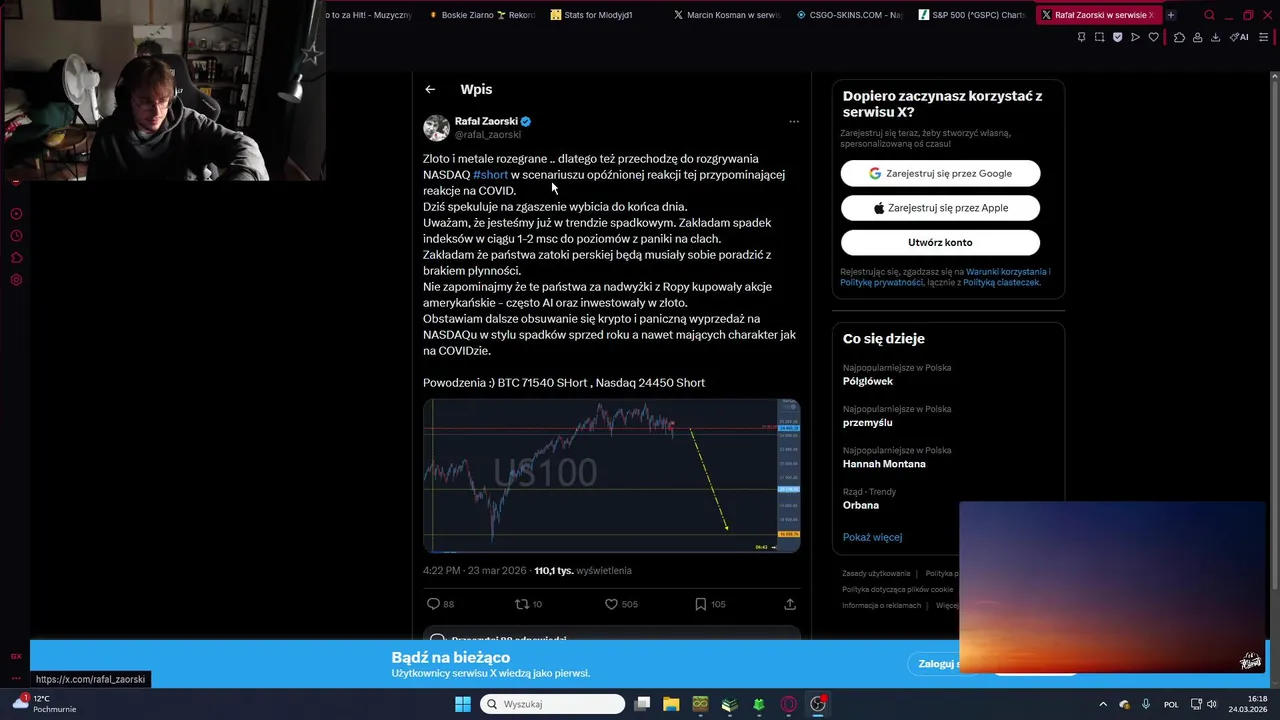Viewport: 1280px width, 720px height.
Task: Click Zarejestruj się przez Google button
Action: pyautogui.click(x=940, y=173)
